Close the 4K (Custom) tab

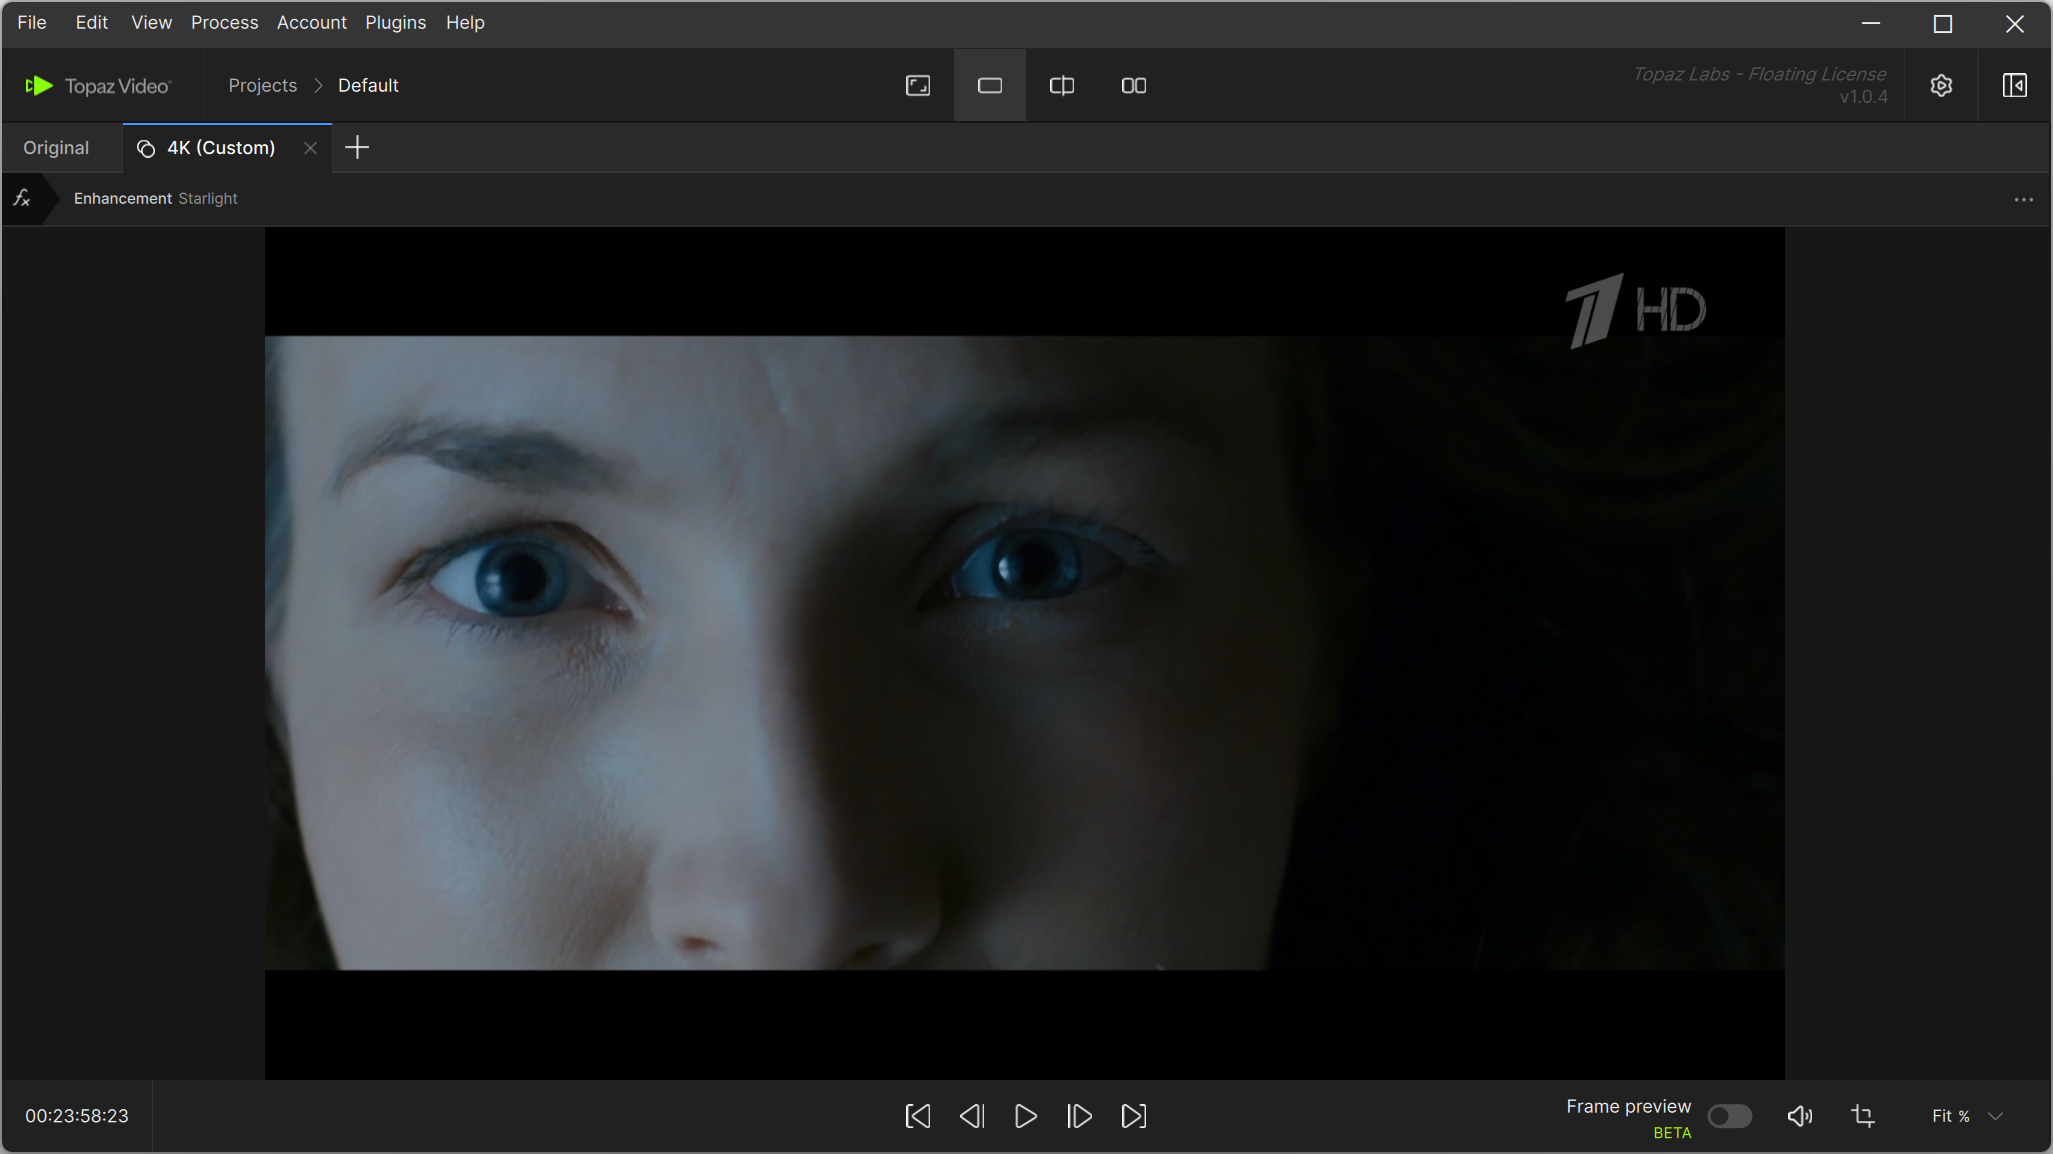(x=310, y=148)
